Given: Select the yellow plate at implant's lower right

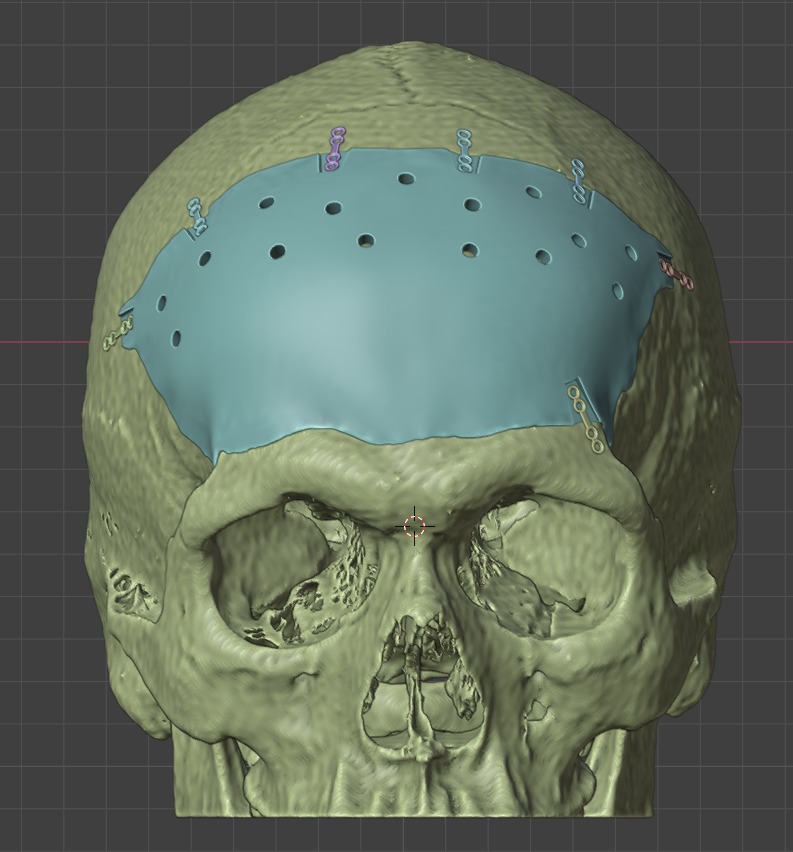Looking at the screenshot, I should tap(585, 417).
